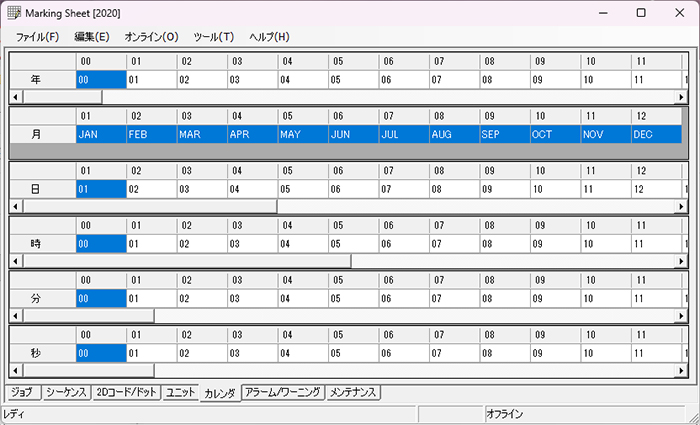Open the アラーム/ワーニング tab

coord(283,393)
